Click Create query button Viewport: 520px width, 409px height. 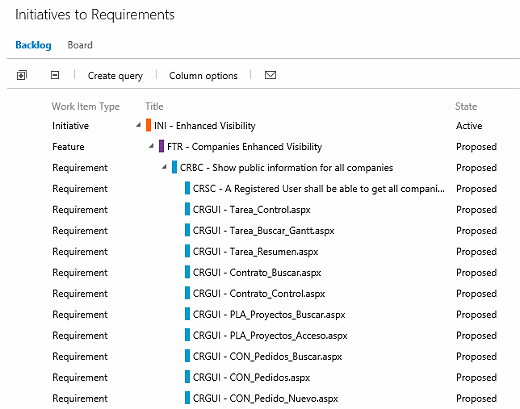(115, 76)
